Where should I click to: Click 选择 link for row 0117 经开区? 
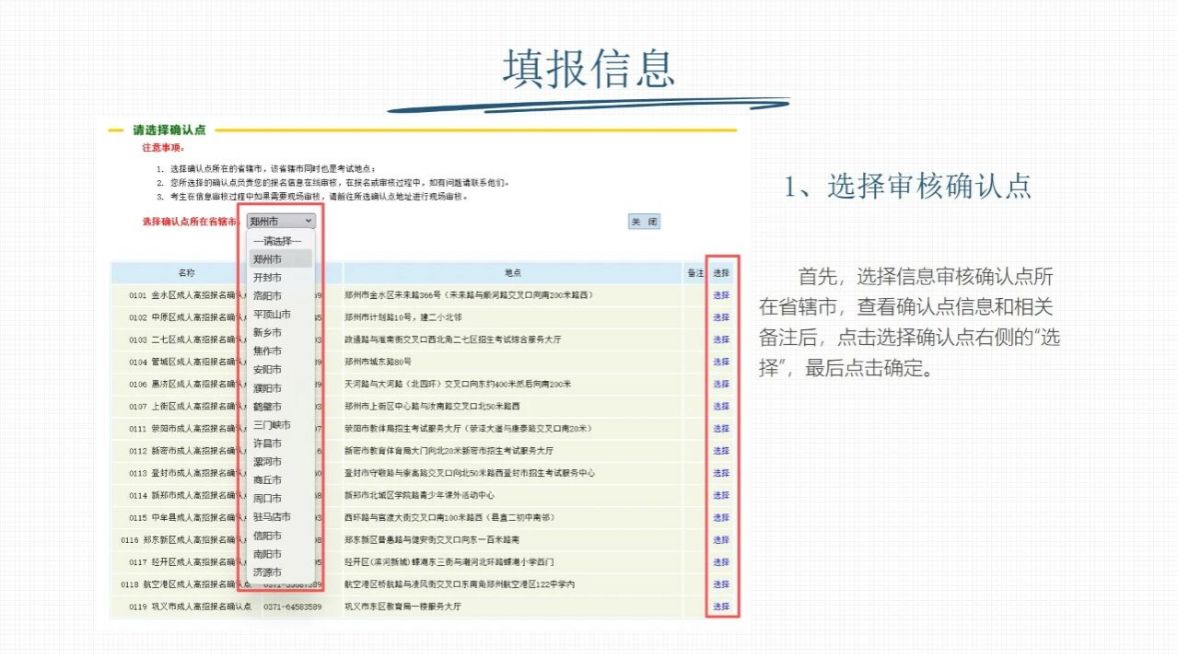click(721, 562)
